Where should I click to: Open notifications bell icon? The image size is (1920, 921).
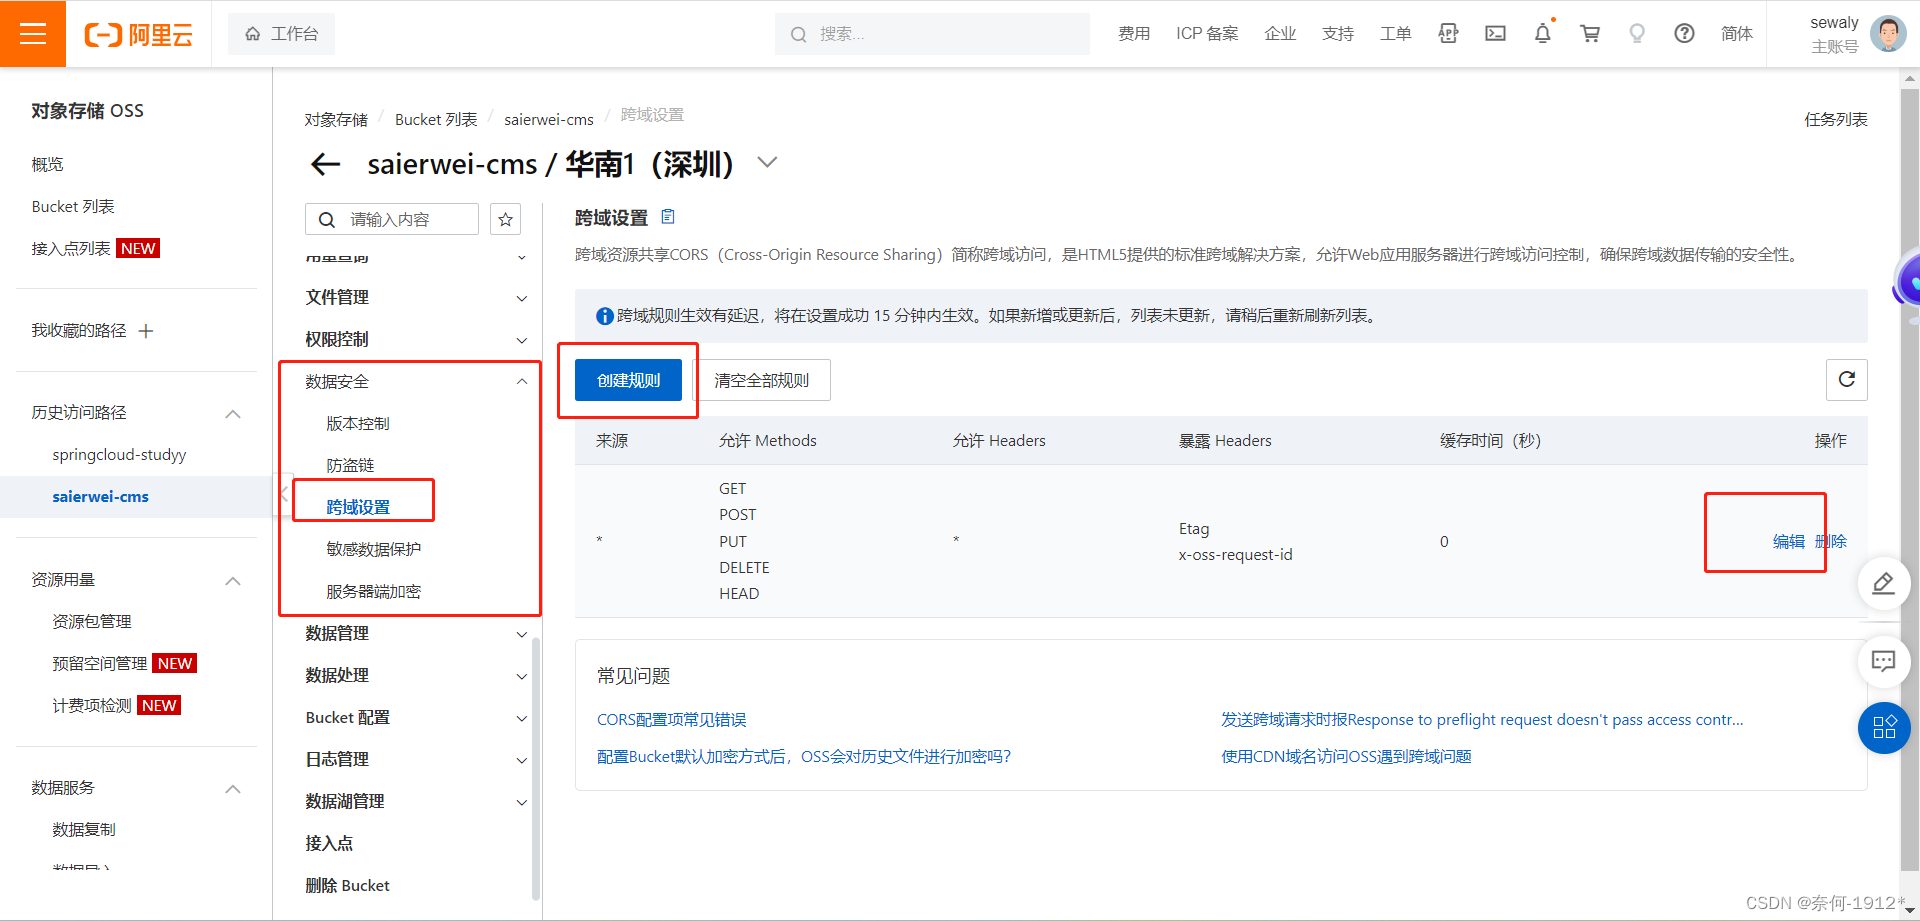point(1543,34)
